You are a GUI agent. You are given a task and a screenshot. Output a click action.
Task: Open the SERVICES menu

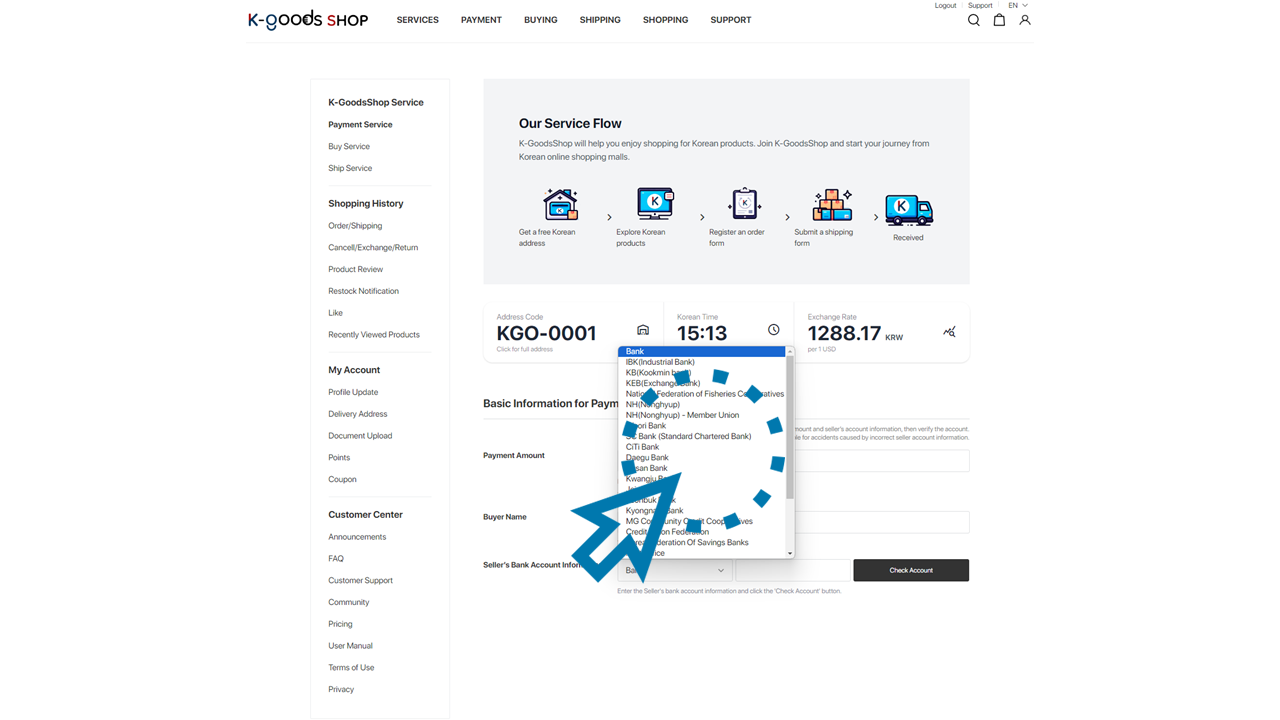click(x=418, y=20)
